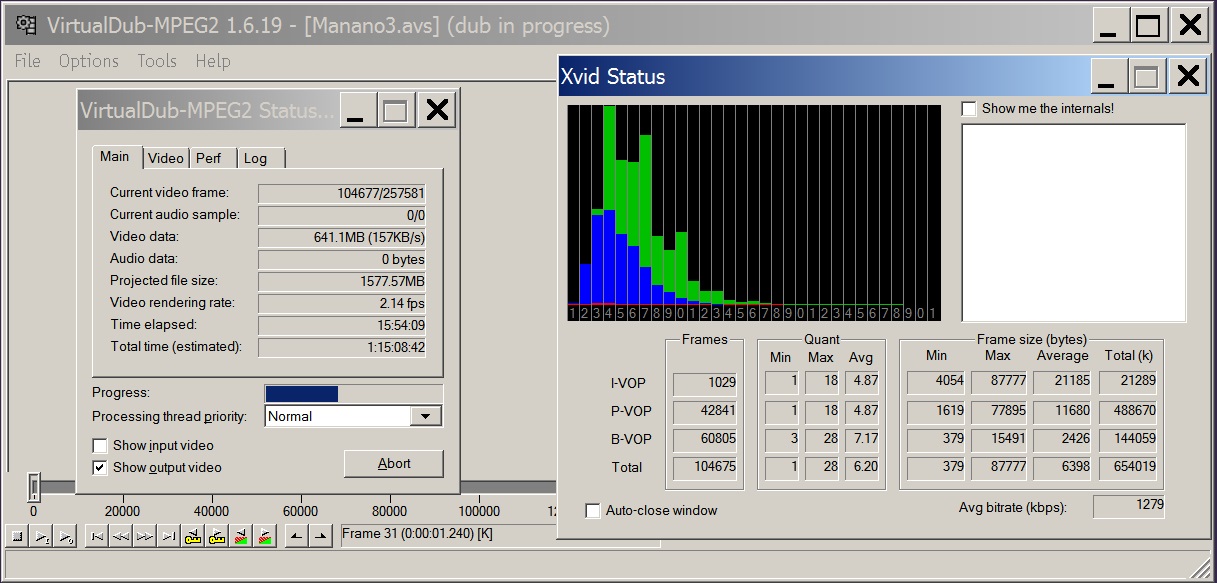The height and width of the screenshot is (583, 1217).
Task: Click the estimated total time 1:15:08:42
Action: click(342, 347)
